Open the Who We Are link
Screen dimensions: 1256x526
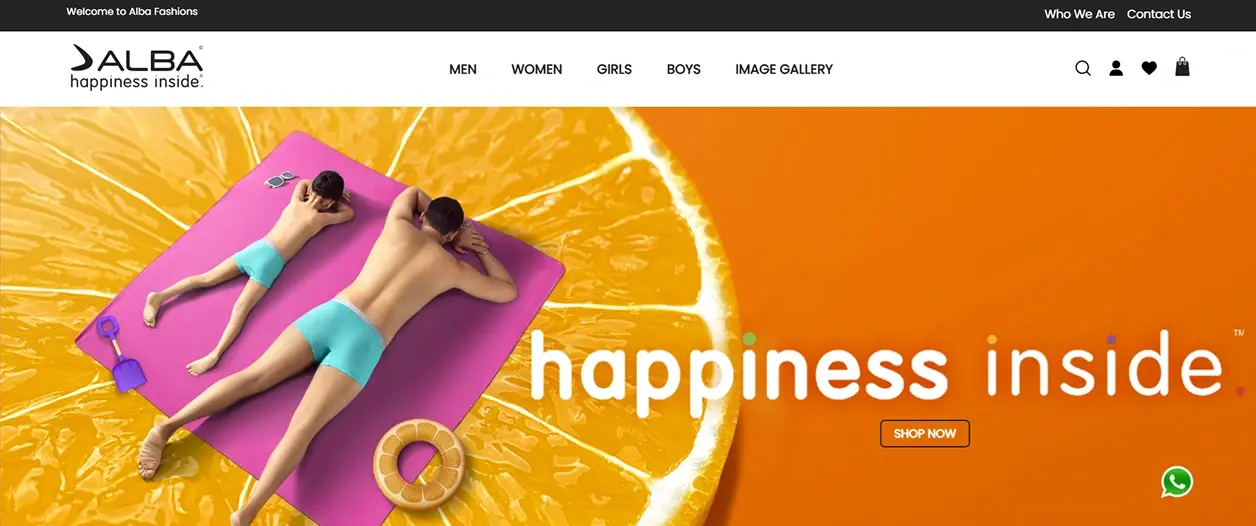[1079, 14]
